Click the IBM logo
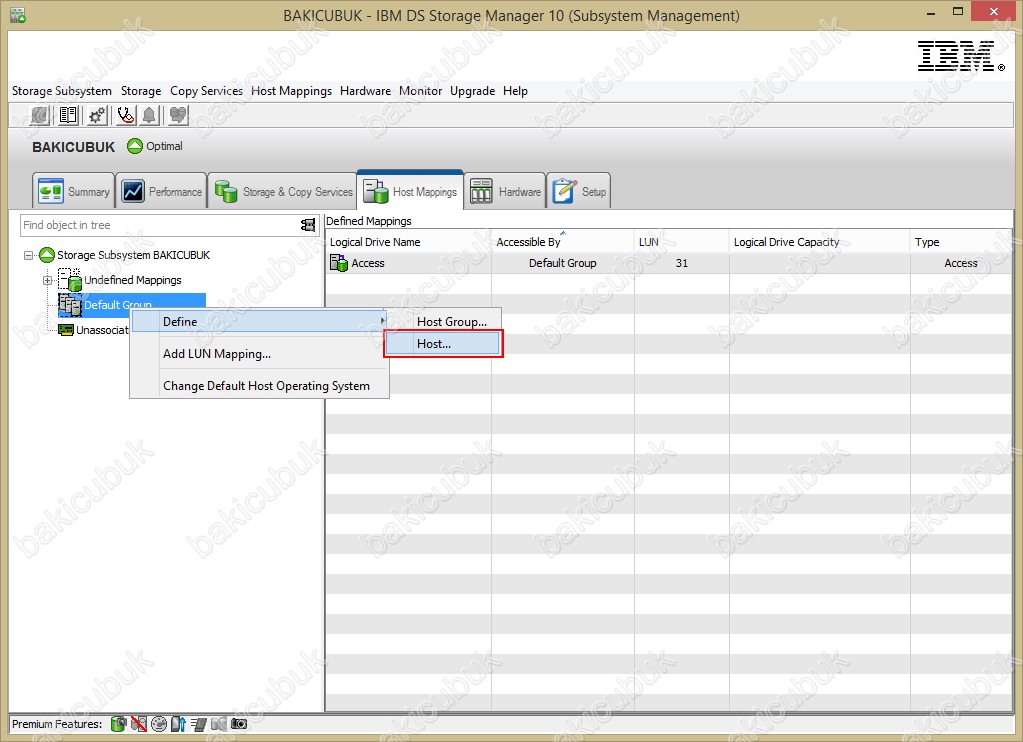Image resolution: width=1023 pixels, height=742 pixels. click(x=960, y=56)
